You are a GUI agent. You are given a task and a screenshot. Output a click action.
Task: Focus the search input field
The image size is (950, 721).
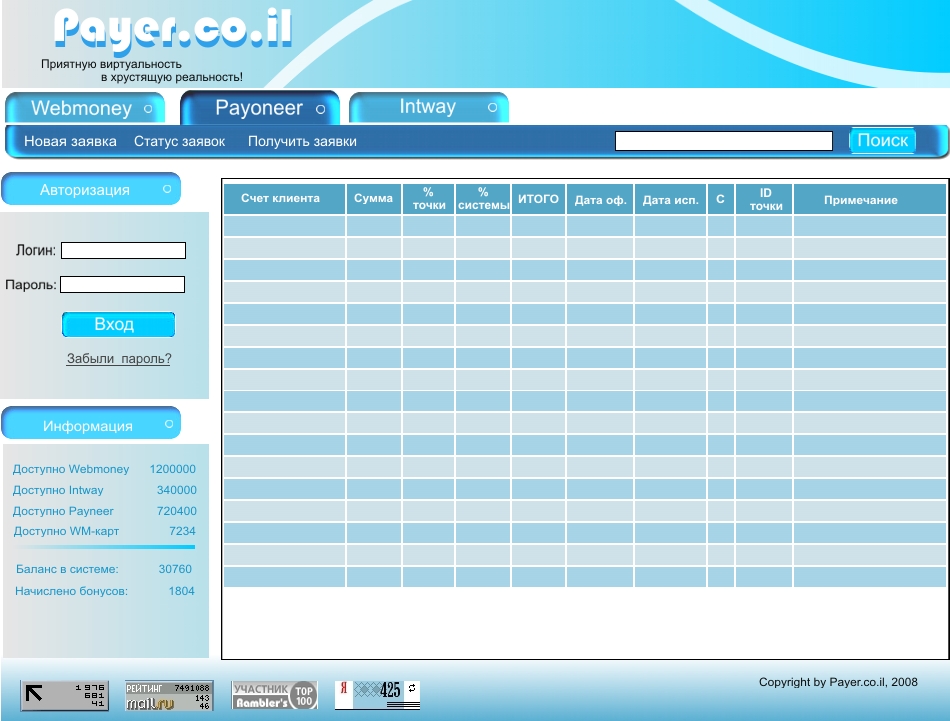(724, 141)
